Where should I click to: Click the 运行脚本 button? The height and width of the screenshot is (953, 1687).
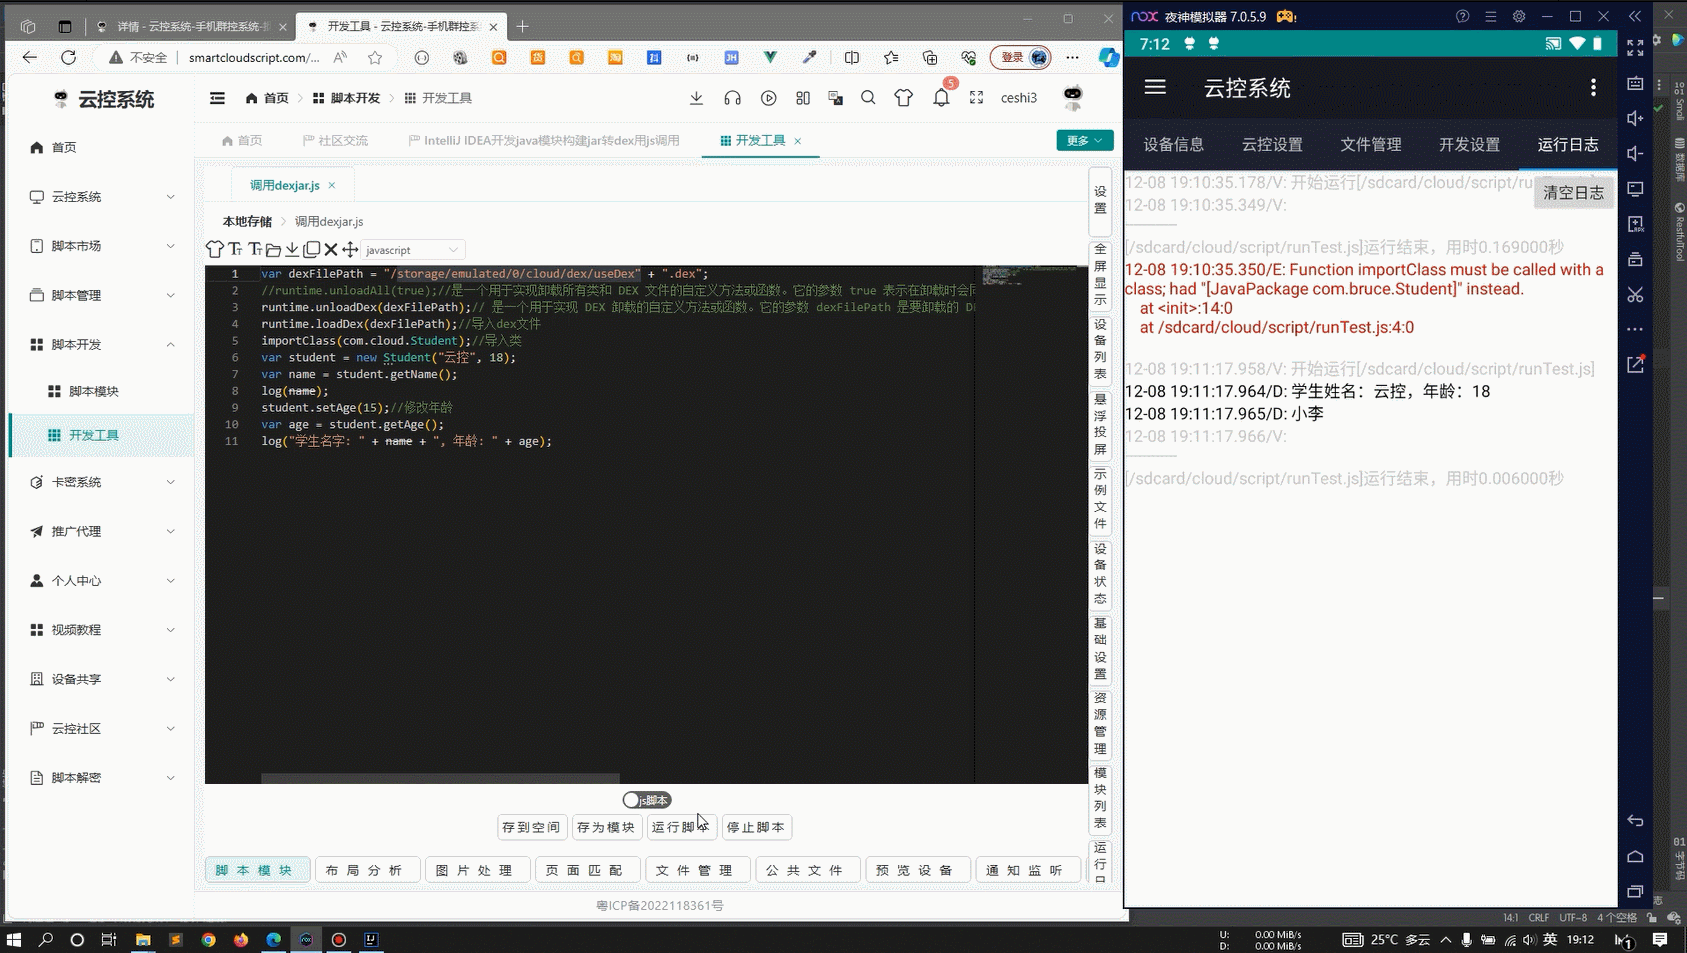(682, 827)
